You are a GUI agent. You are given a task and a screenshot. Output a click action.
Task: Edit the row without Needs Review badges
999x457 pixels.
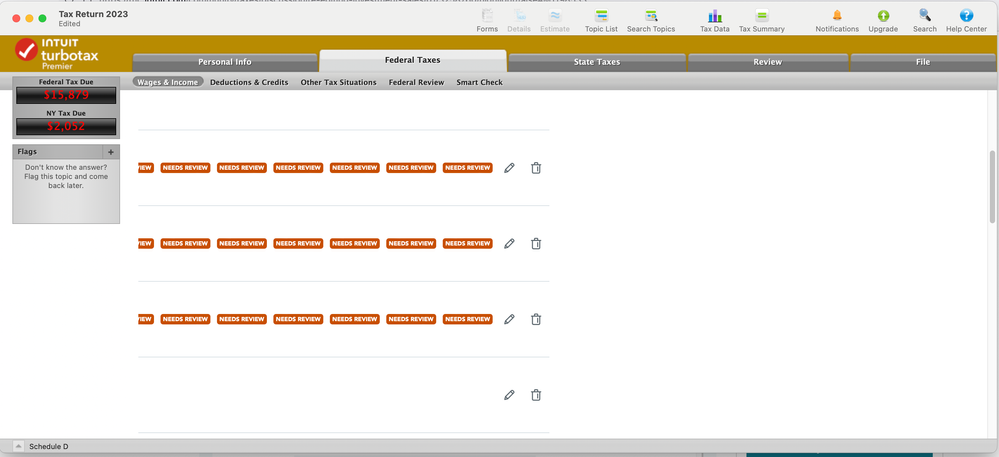508,395
